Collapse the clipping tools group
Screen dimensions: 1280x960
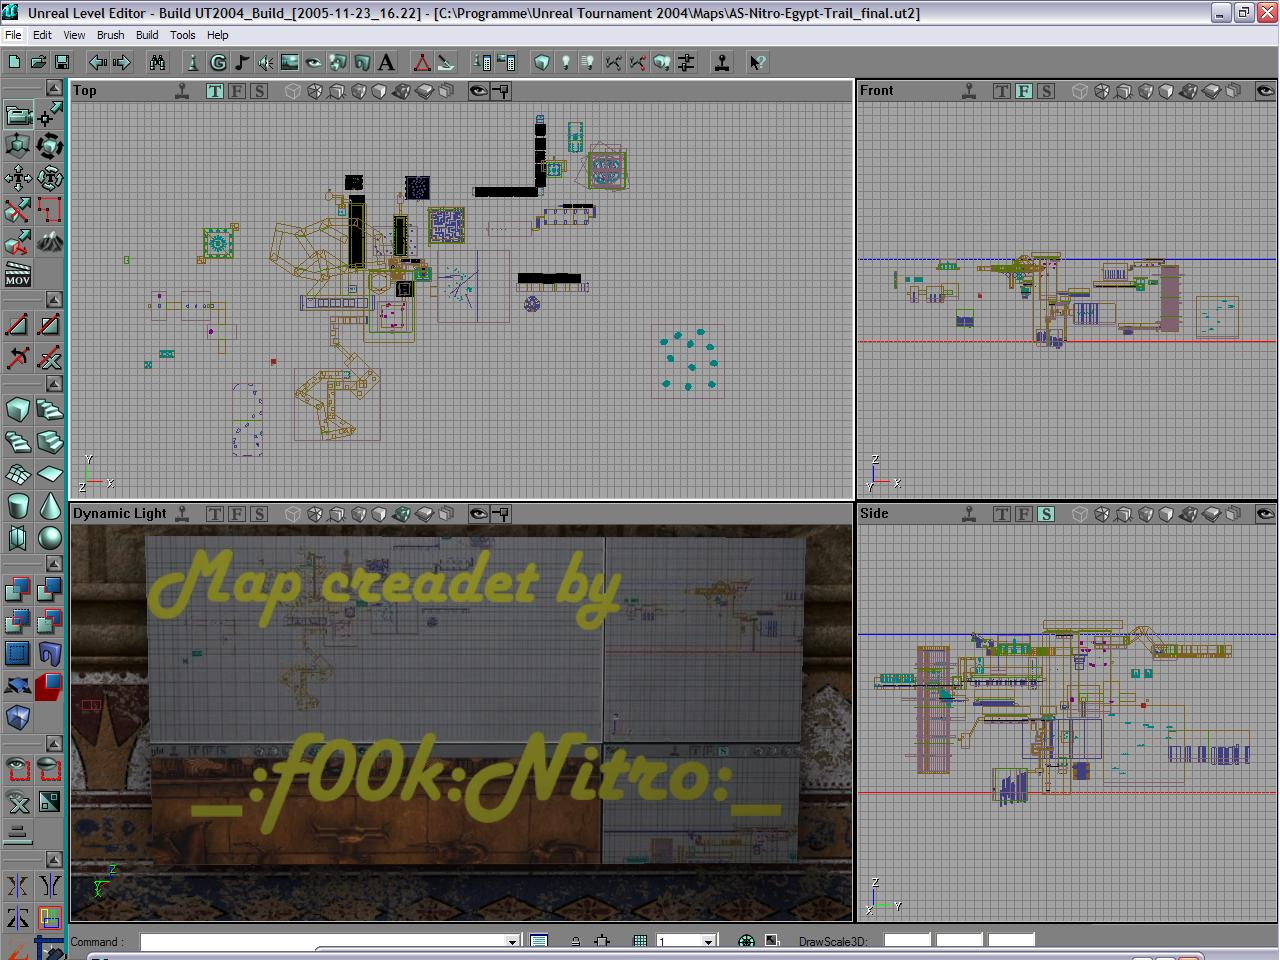tap(54, 301)
